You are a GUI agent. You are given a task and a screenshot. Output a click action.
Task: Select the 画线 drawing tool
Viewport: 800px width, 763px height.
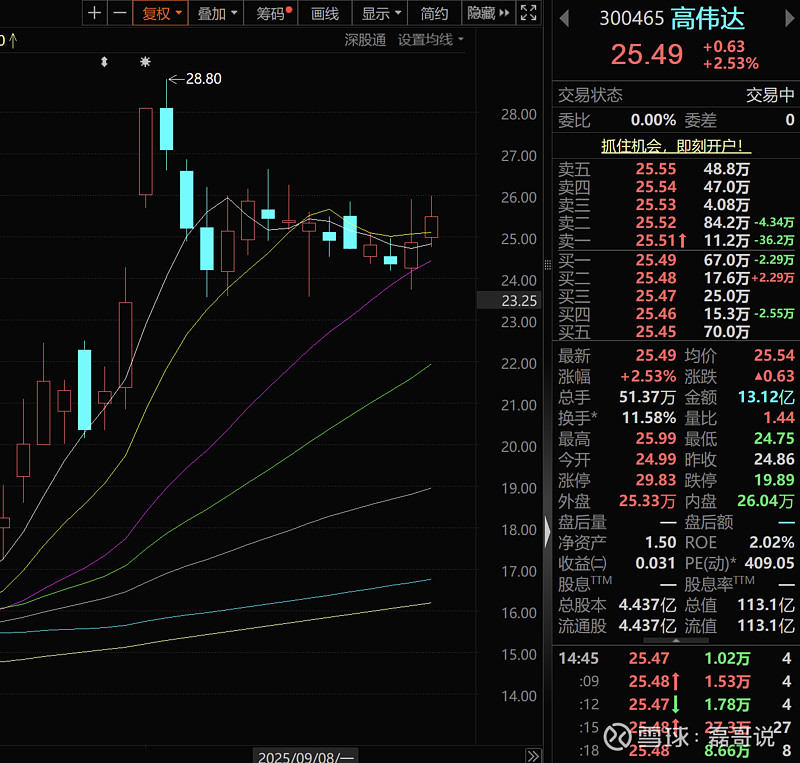[x=325, y=13]
